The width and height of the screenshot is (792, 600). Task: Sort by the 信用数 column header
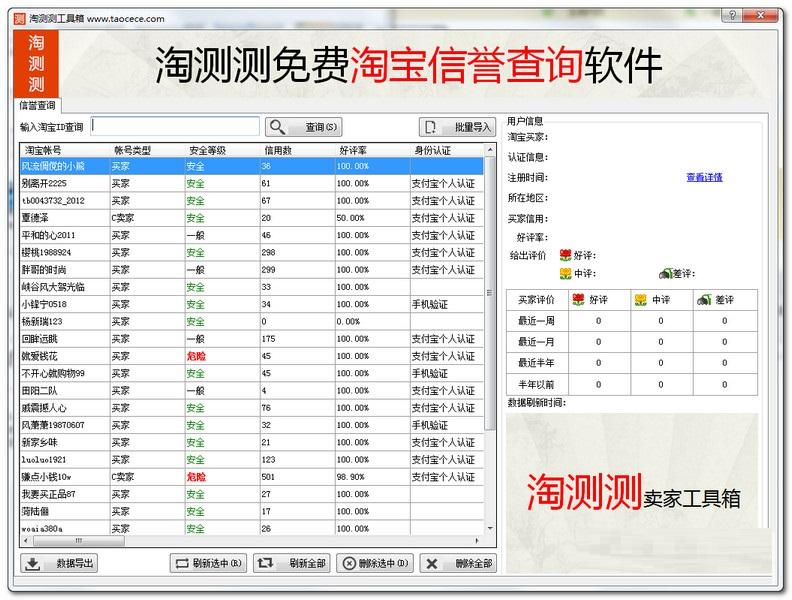[x=278, y=151]
